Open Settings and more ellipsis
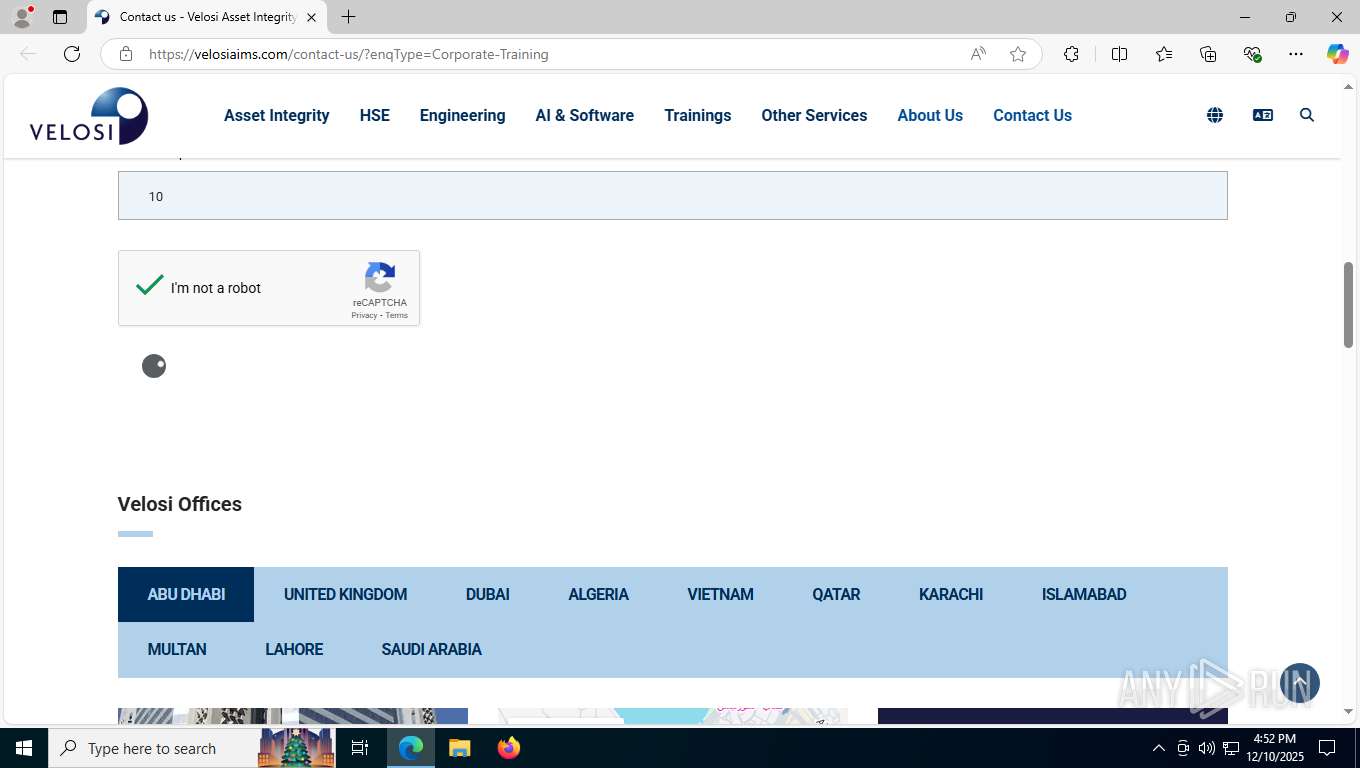The width and height of the screenshot is (1360, 768). coord(1296,54)
